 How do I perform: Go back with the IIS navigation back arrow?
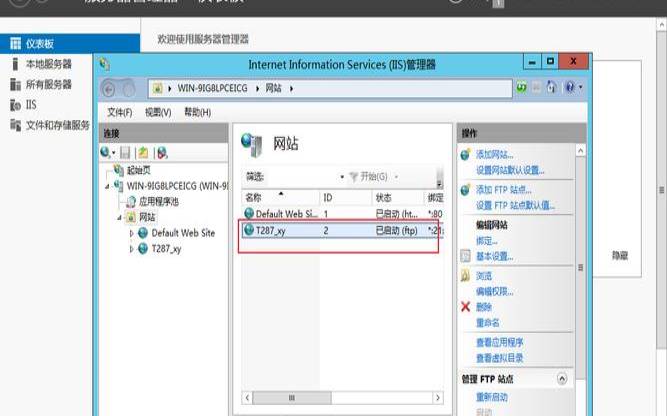point(109,89)
